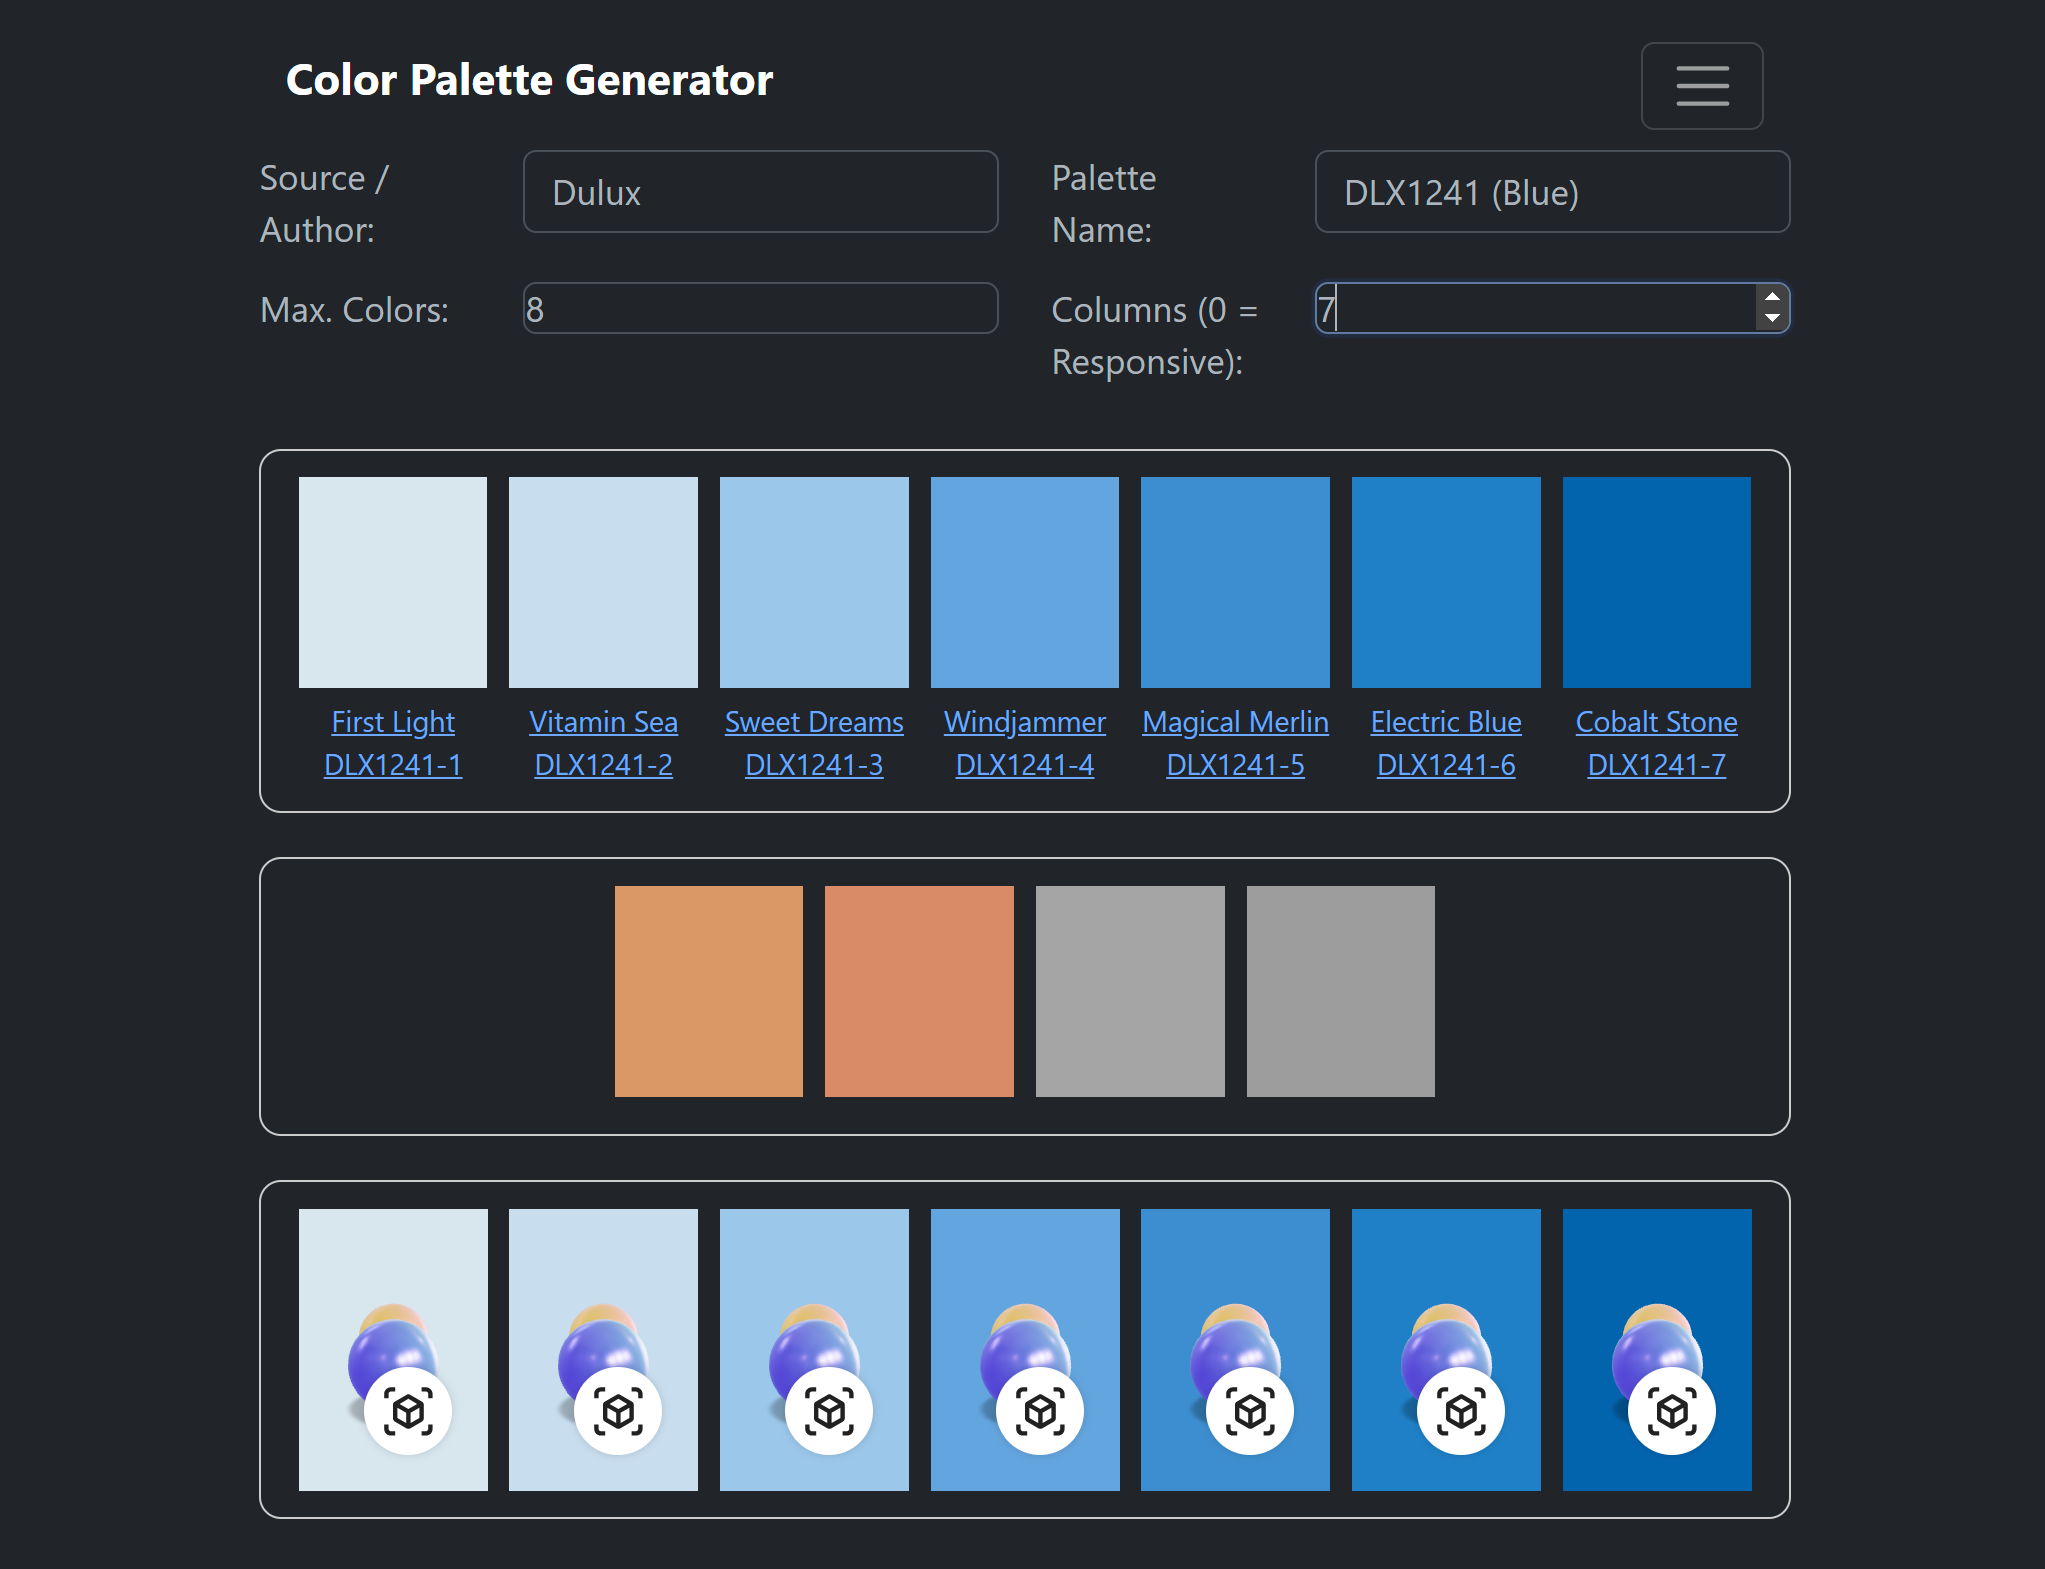Open the Vitamin Sea link
The height and width of the screenshot is (1569, 2045).
click(603, 722)
